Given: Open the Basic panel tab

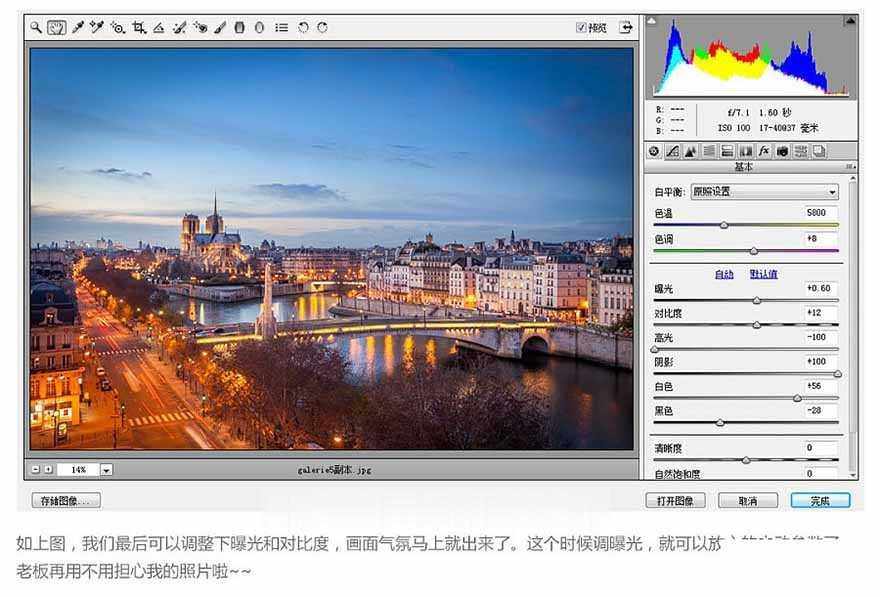Looking at the screenshot, I should pos(654,151).
